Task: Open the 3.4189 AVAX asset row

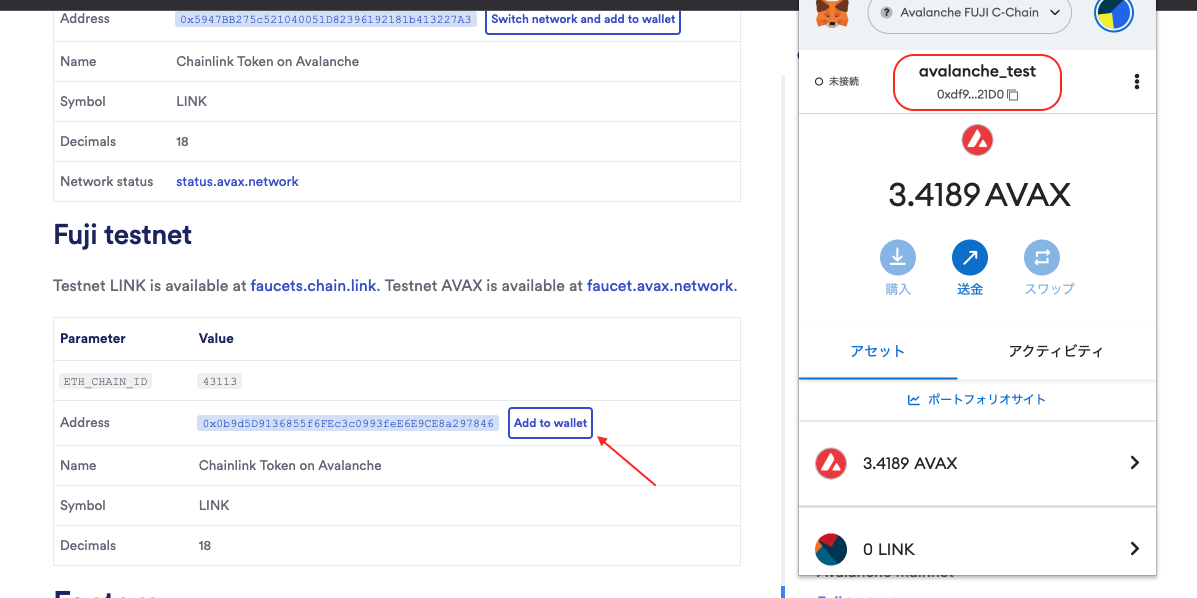Action: [977, 463]
